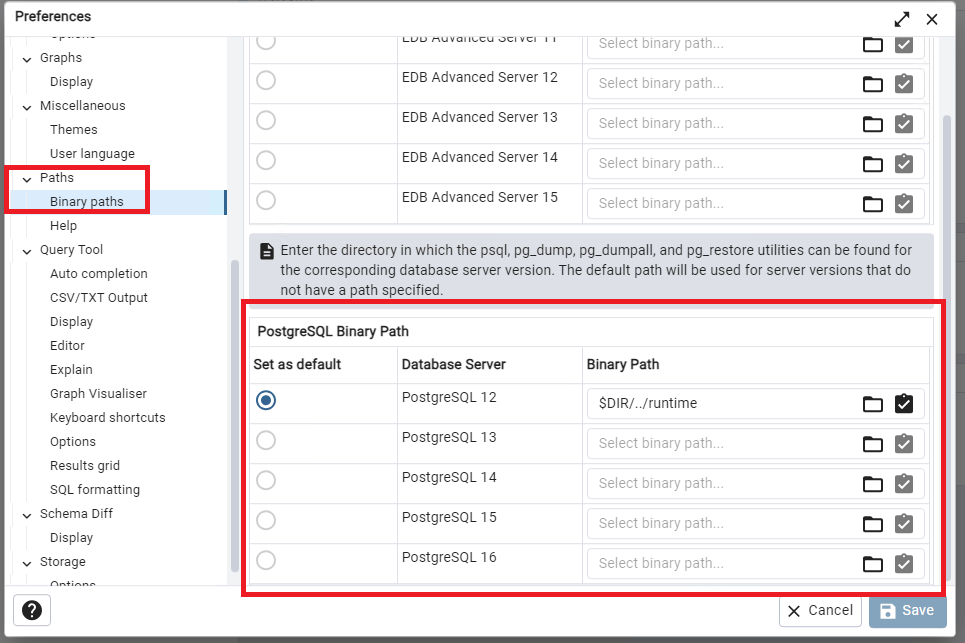The width and height of the screenshot is (965, 643).
Task: Open Keyboard shortcuts settings
Action: pos(108,418)
